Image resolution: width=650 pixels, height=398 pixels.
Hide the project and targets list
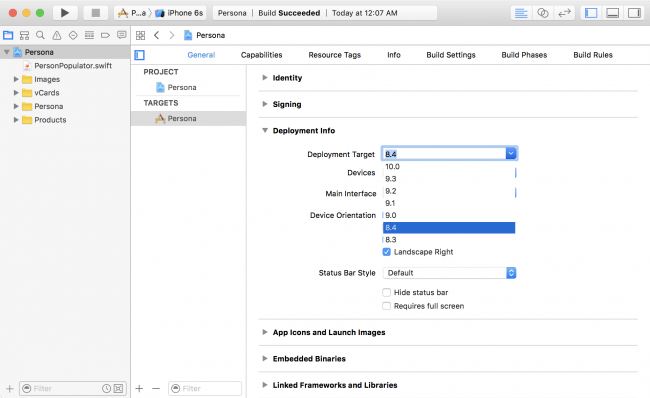140,55
